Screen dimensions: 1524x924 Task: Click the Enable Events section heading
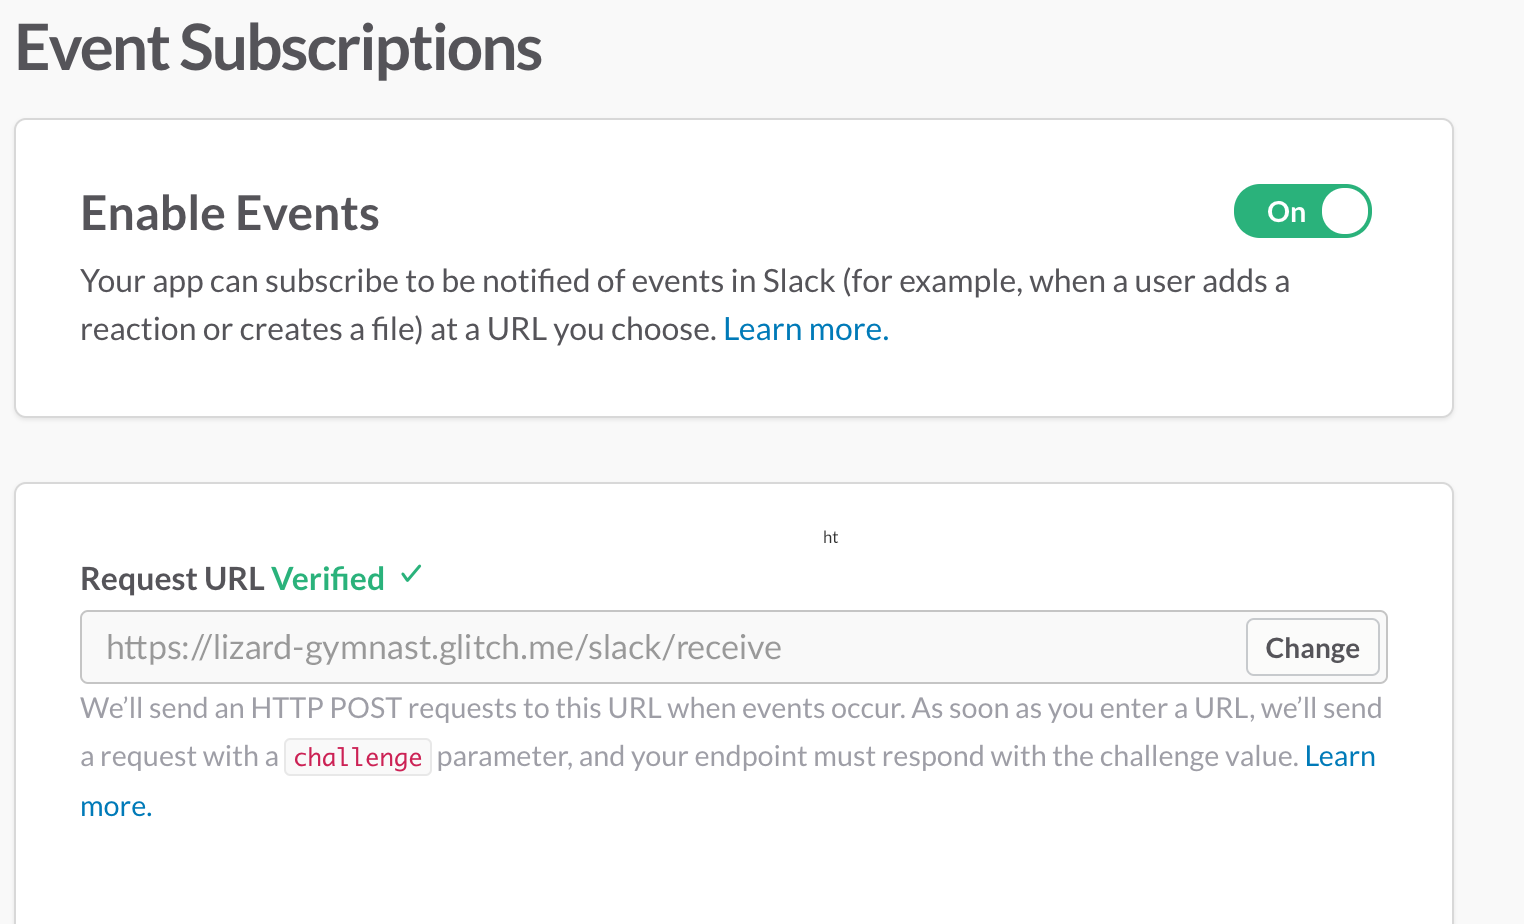pos(230,214)
